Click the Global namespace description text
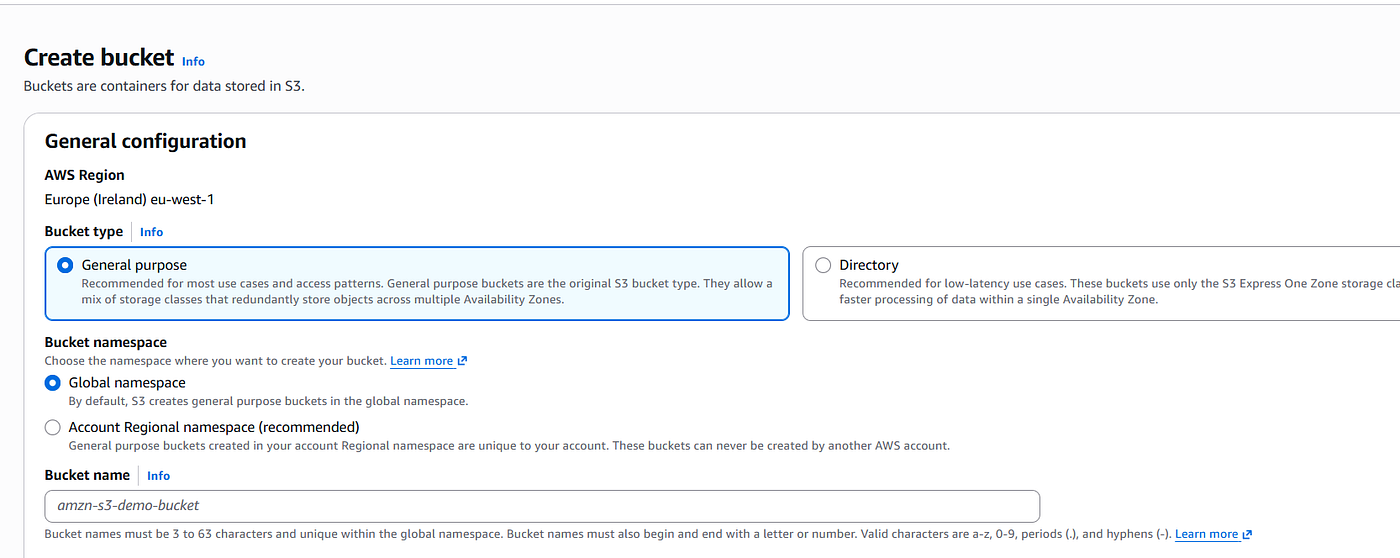Image resolution: width=1400 pixels, height=558 pixels. (268, 401)
